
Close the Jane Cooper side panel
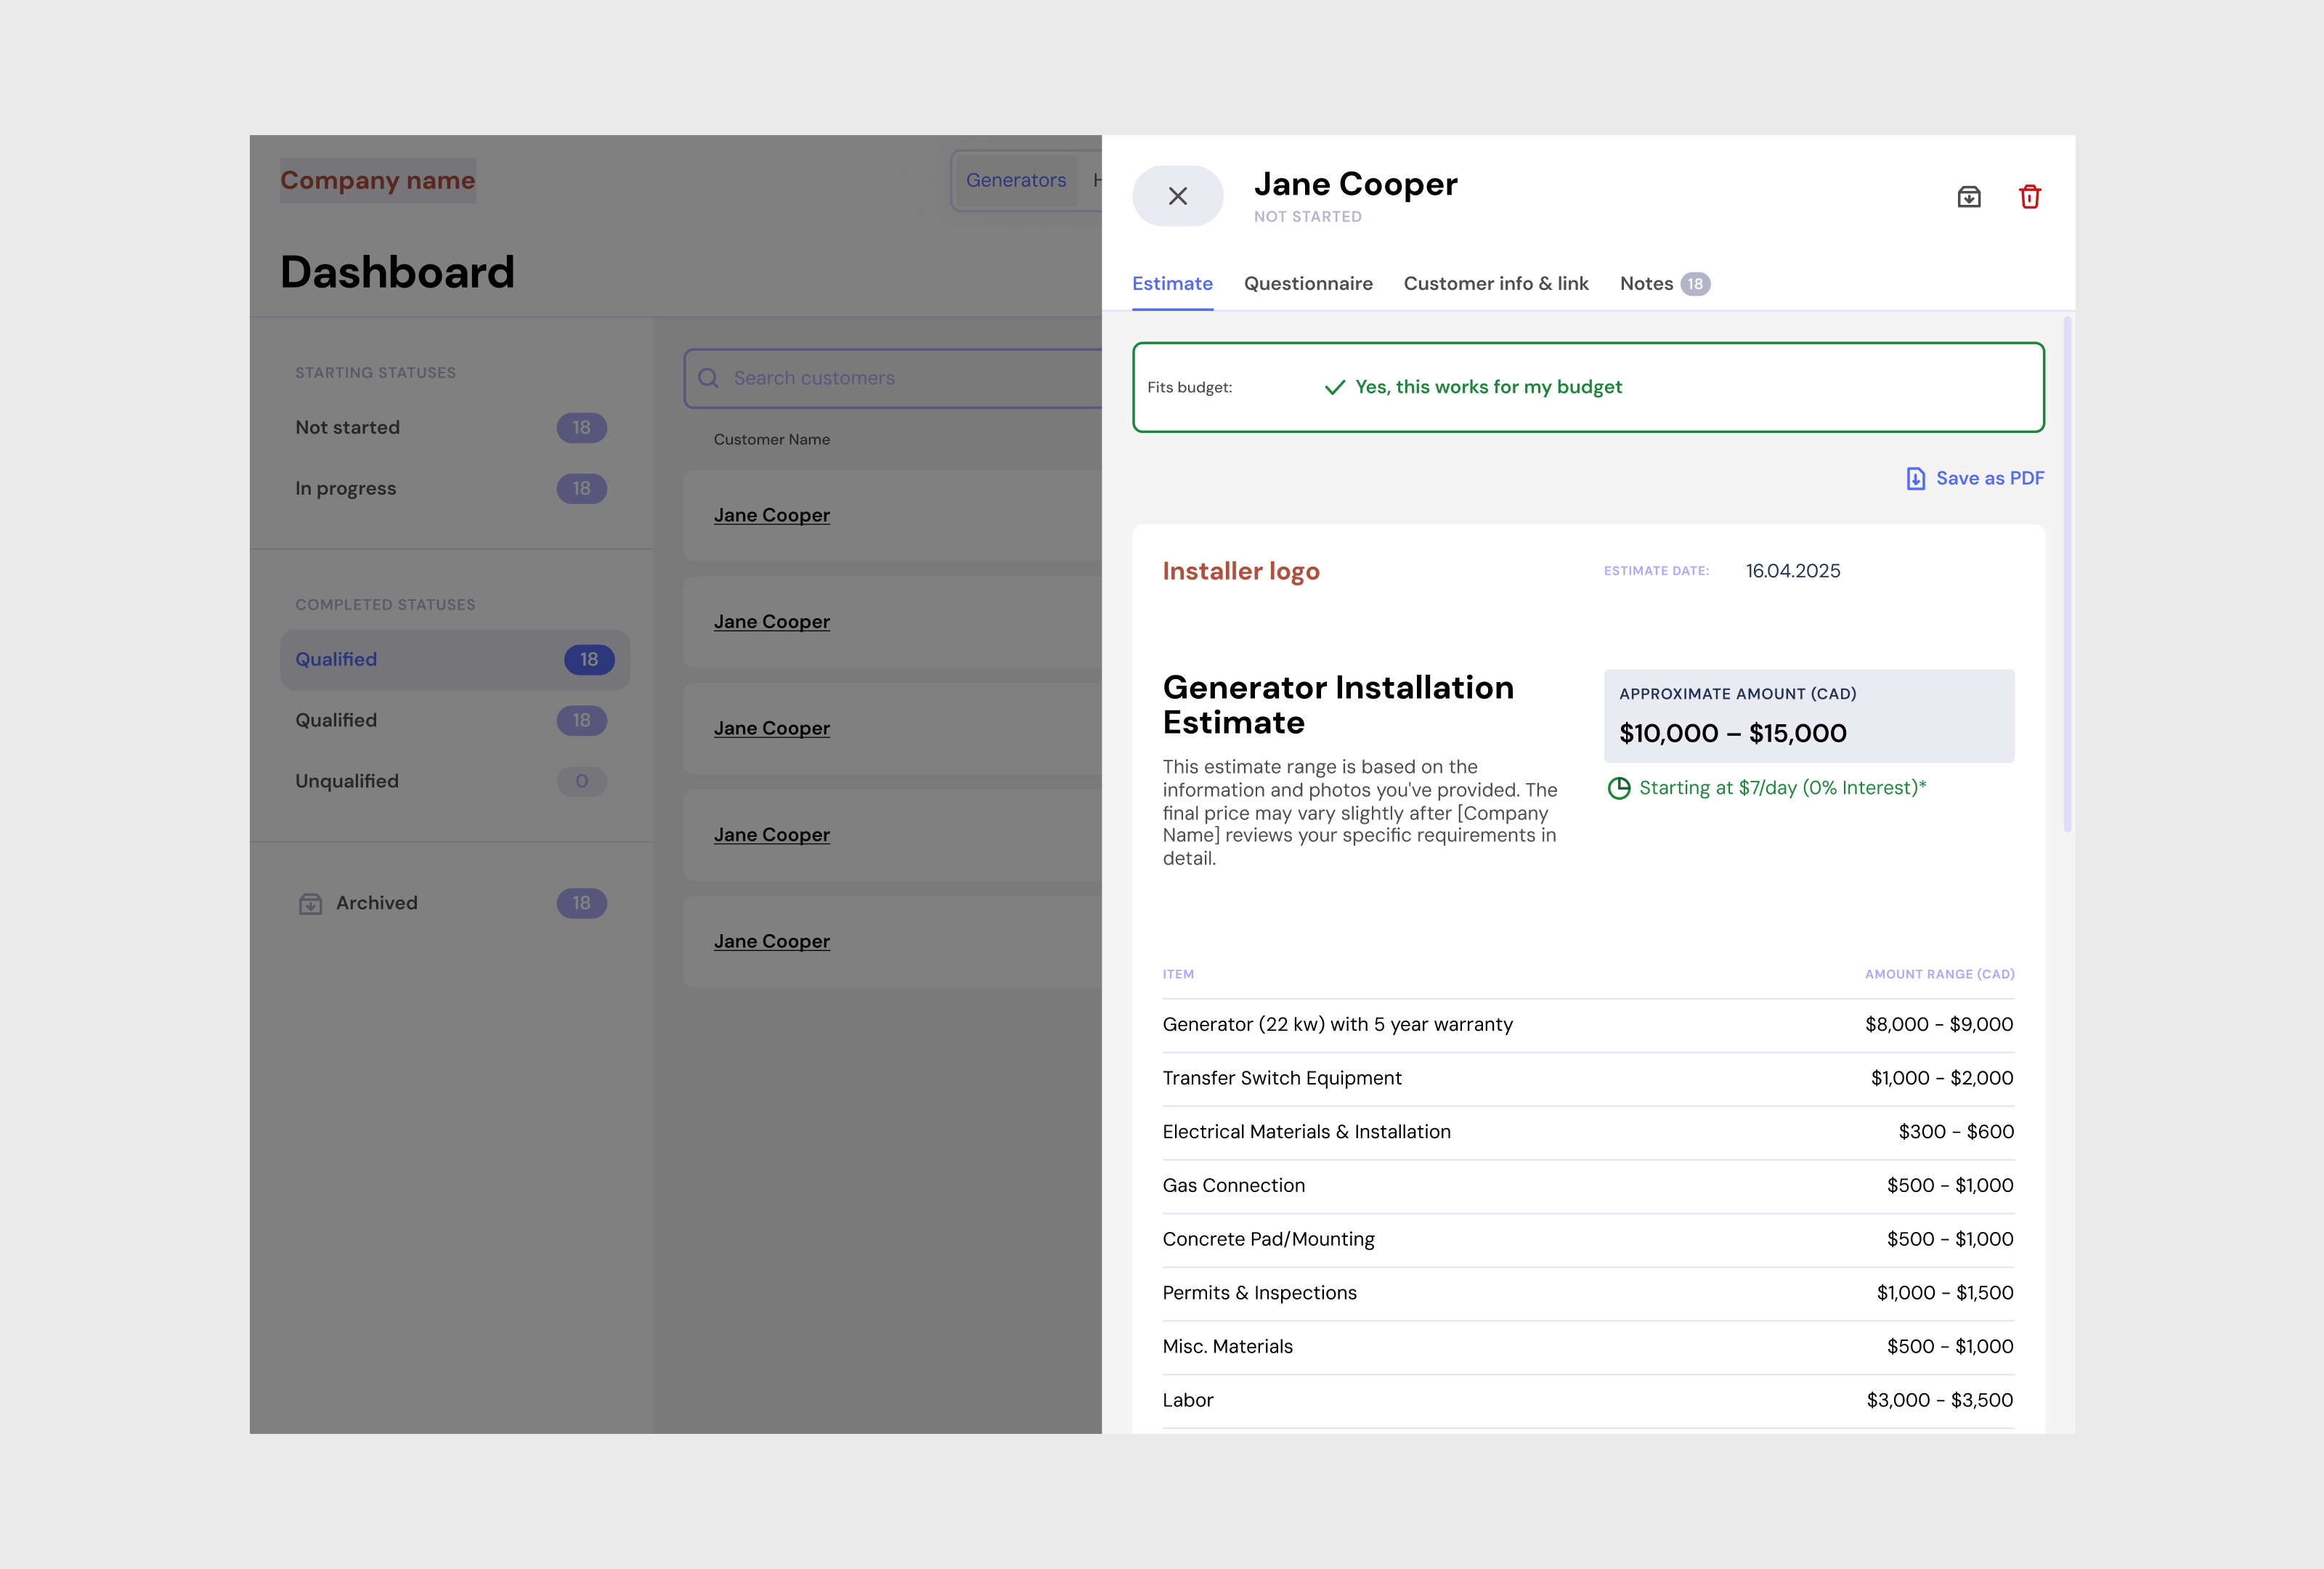[1177, 196]
